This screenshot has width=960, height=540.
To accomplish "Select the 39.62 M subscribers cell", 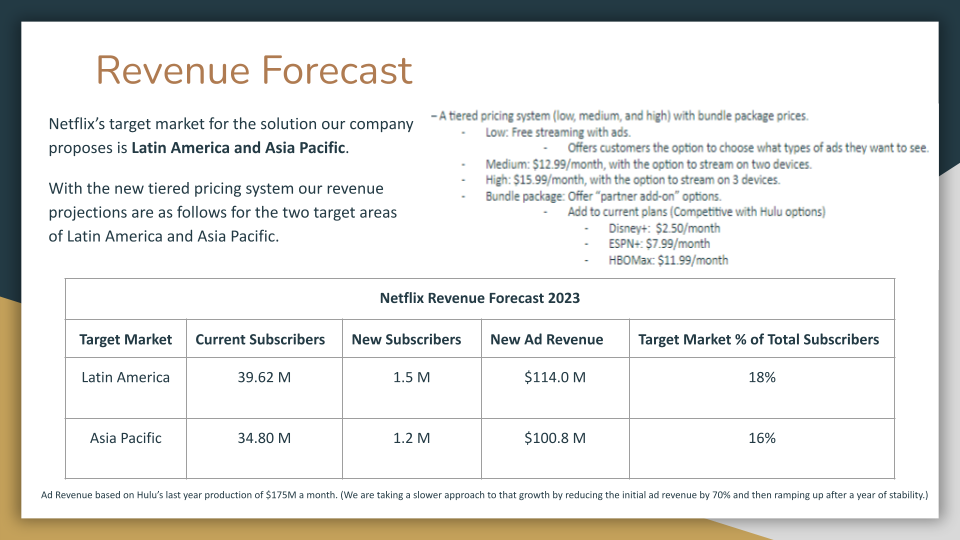I will (260, 378).
